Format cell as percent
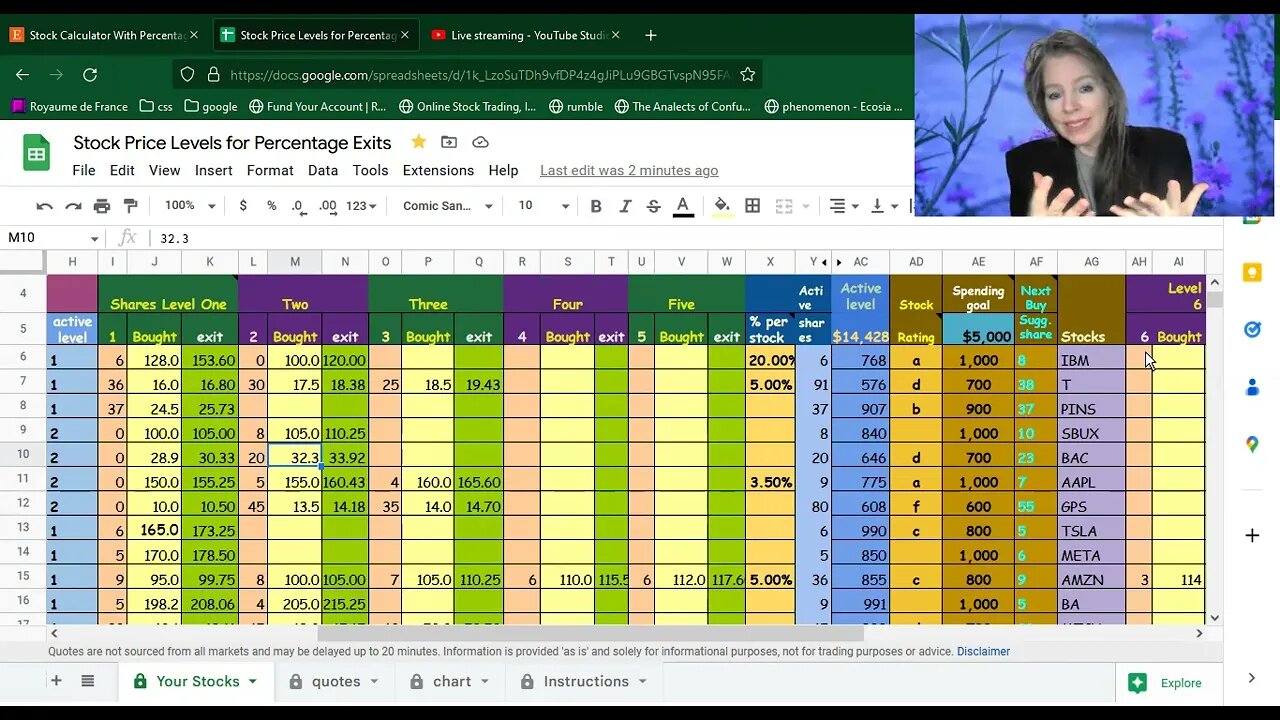 (271, 206)
